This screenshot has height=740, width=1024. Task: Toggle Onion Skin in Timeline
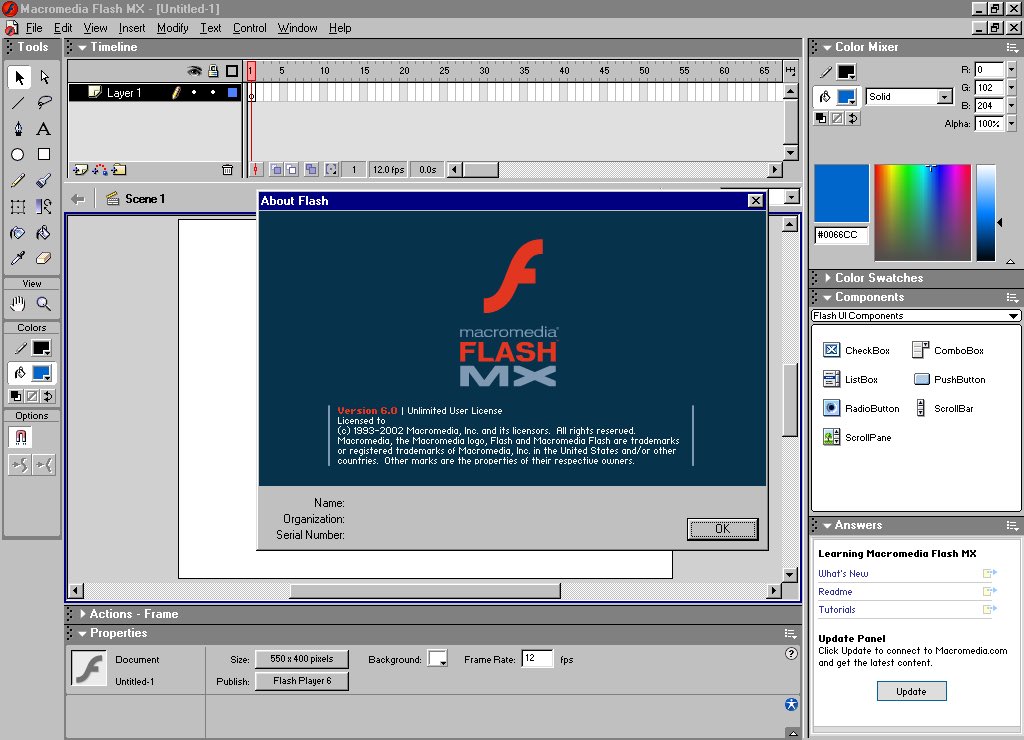[x=276, y=170]
